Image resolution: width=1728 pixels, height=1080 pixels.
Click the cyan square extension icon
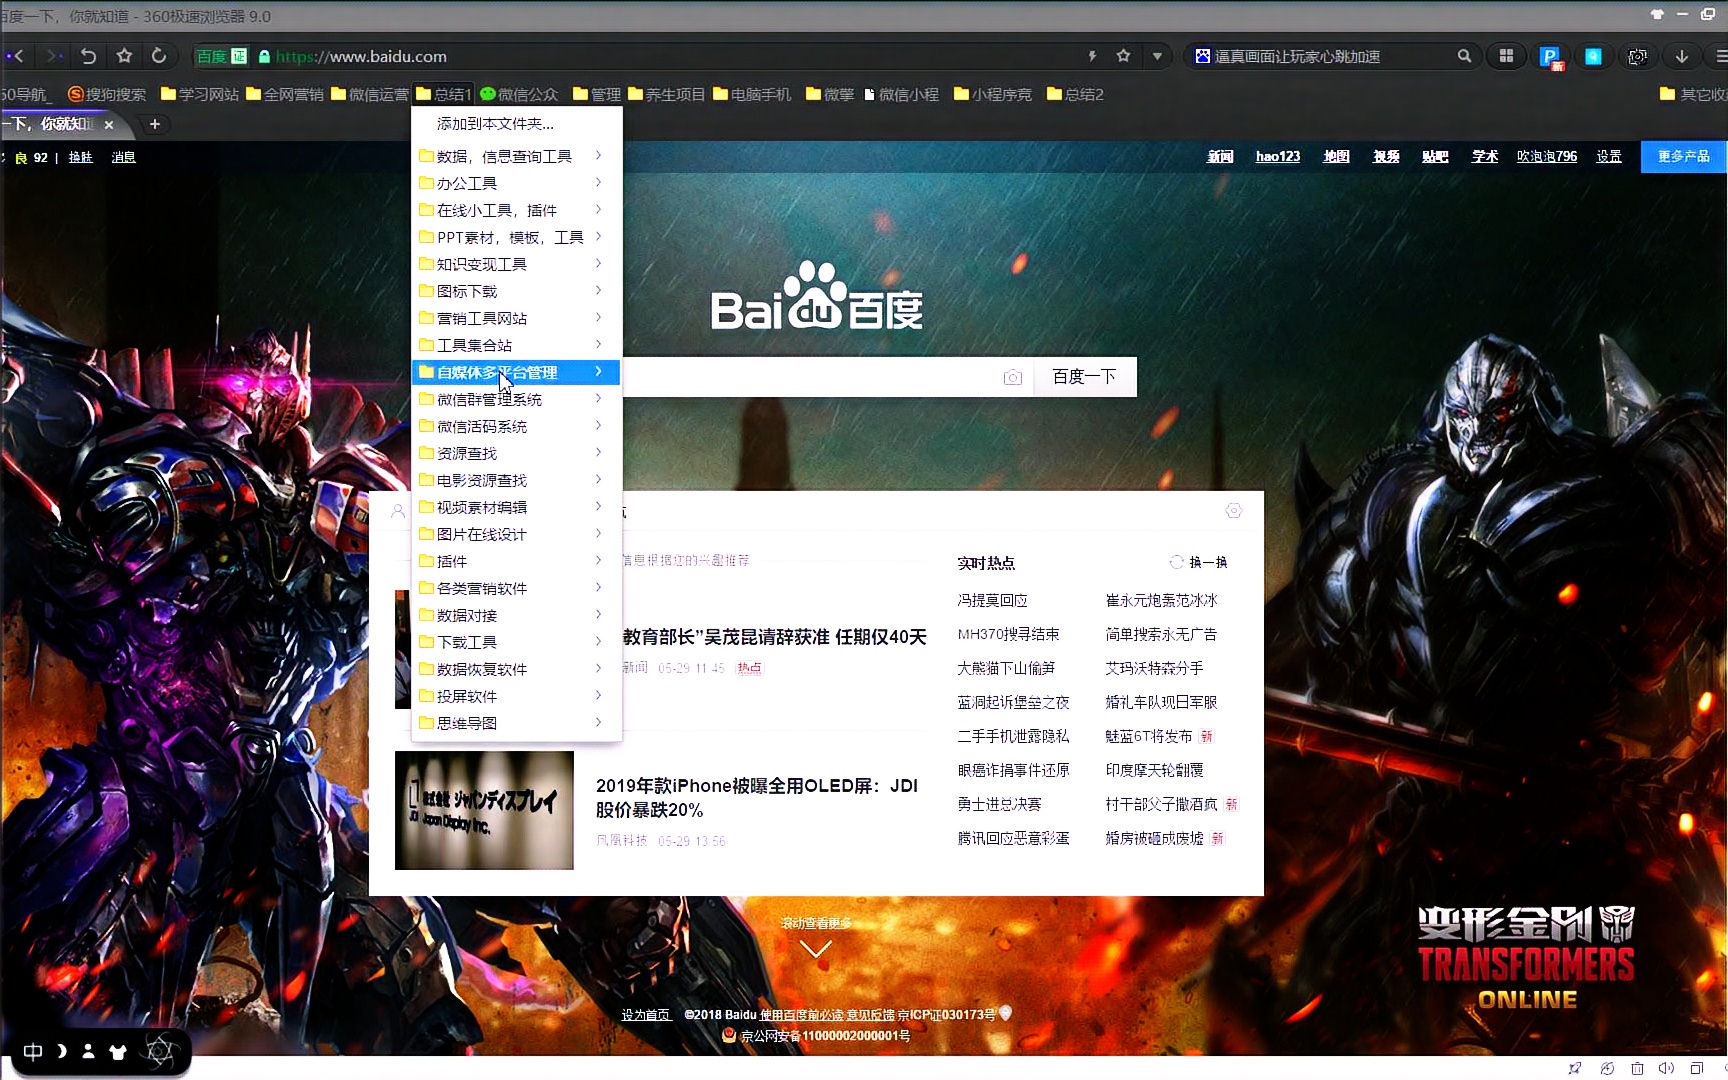click(x=1593, y=56)
